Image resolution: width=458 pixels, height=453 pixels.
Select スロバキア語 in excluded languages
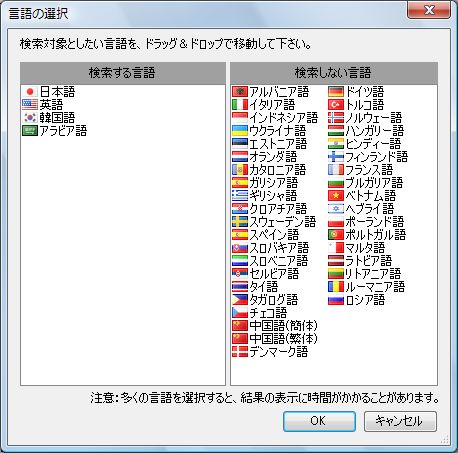click(271, 248)
